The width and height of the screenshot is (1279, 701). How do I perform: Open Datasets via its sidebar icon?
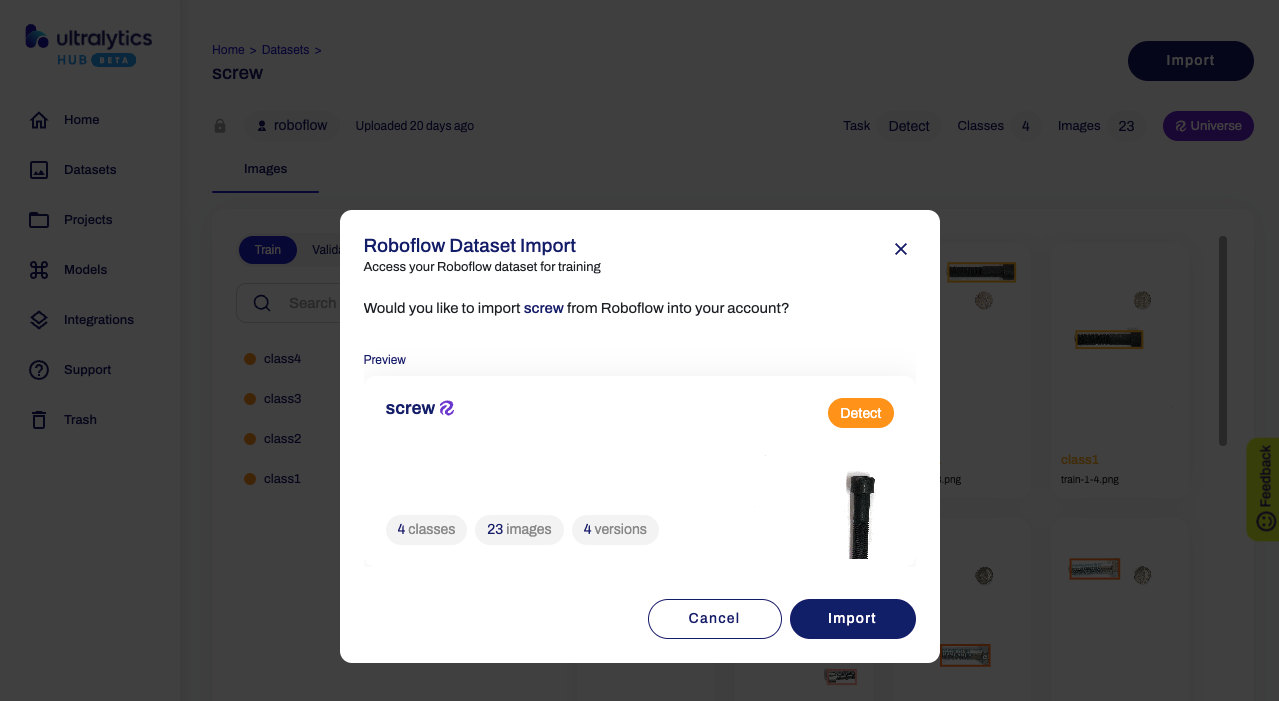(x=39, y=170)
